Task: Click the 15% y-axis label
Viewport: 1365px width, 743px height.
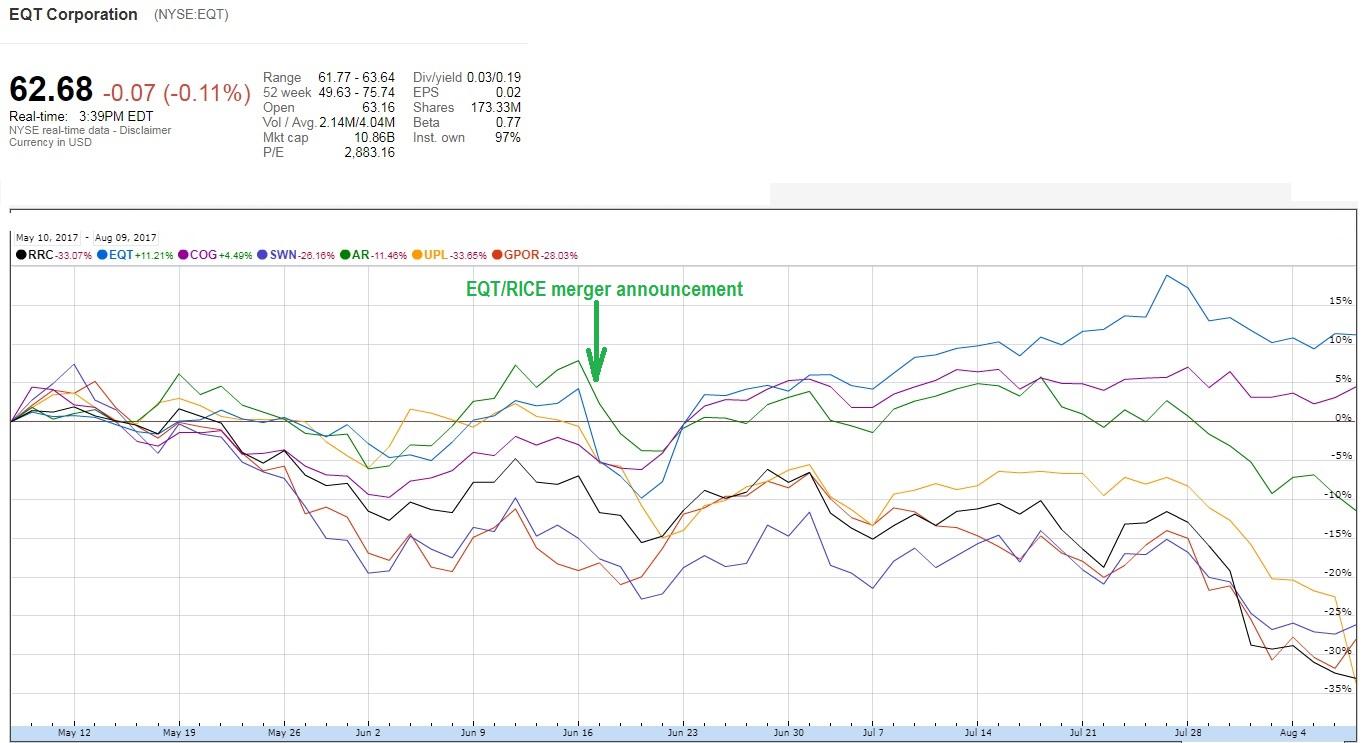Action: click(x=1340, y=301)
